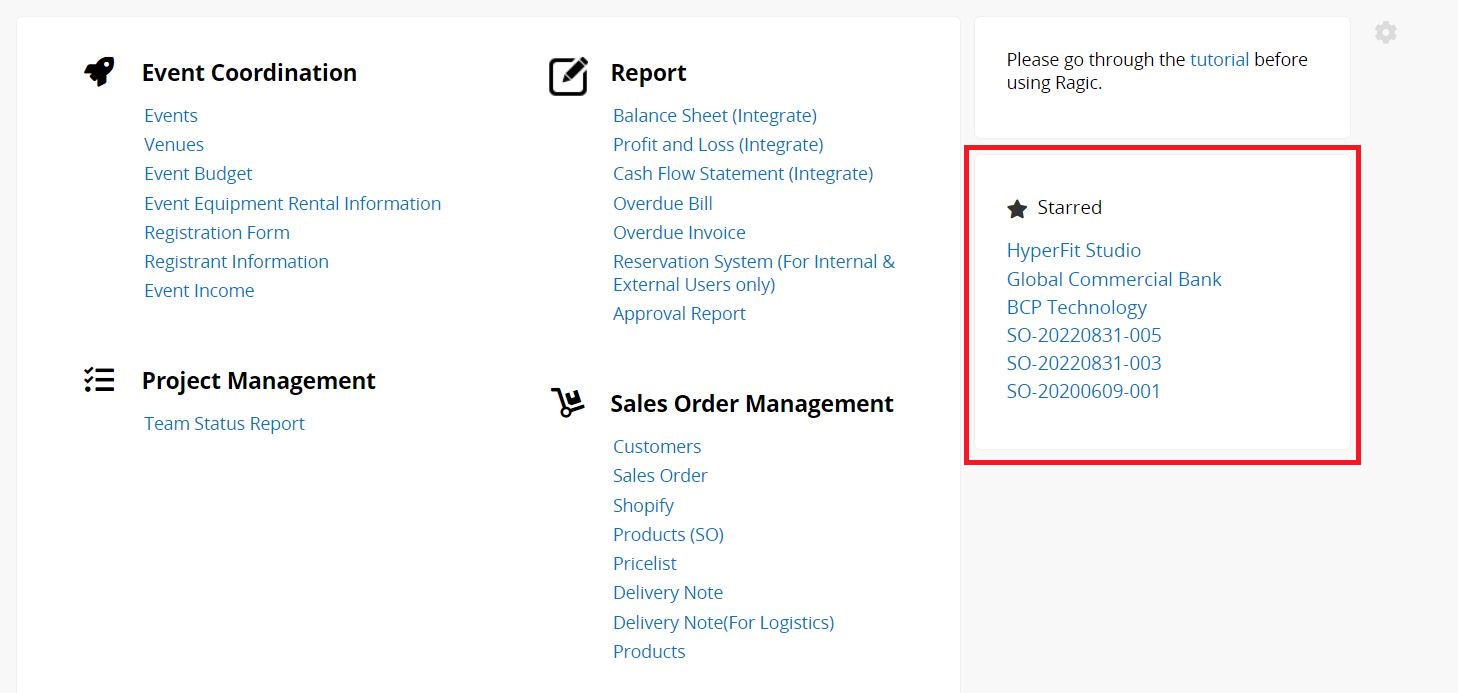Open the Customers sheet
Viewport: 1458px width, 693px height.
click(657, 447)
